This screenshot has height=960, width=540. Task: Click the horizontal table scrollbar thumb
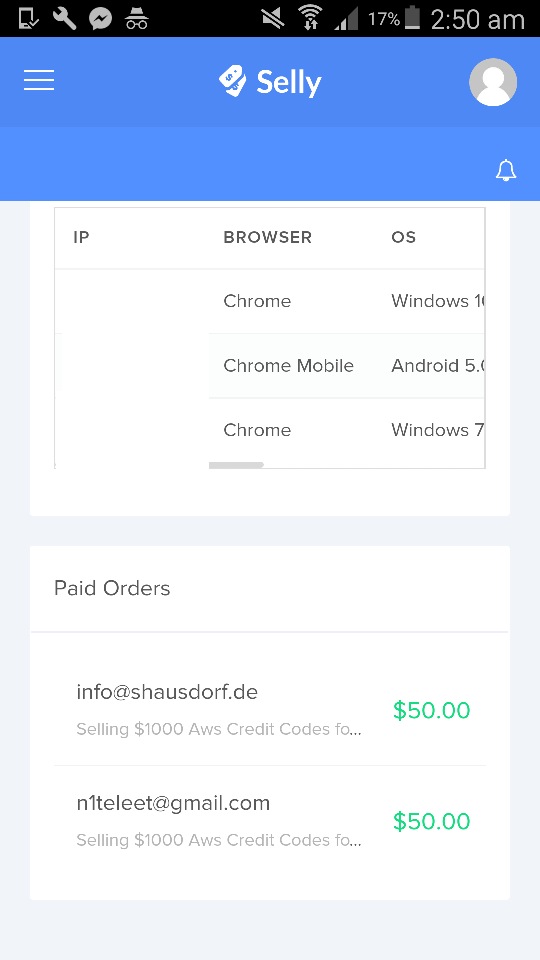[236, 465]
